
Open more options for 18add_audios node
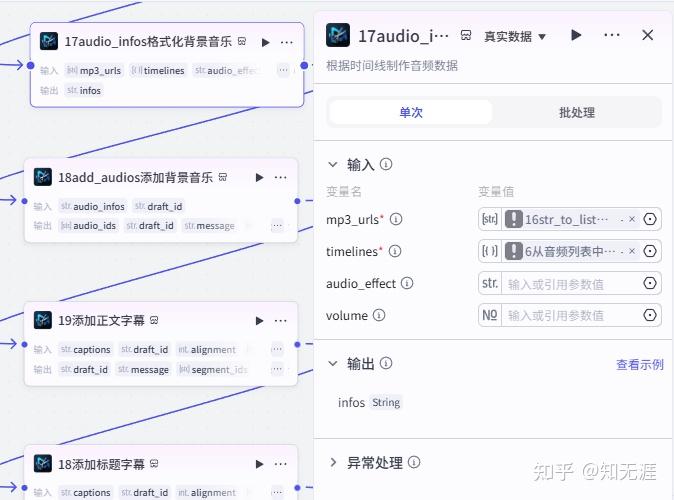click(x=280, y=178)
